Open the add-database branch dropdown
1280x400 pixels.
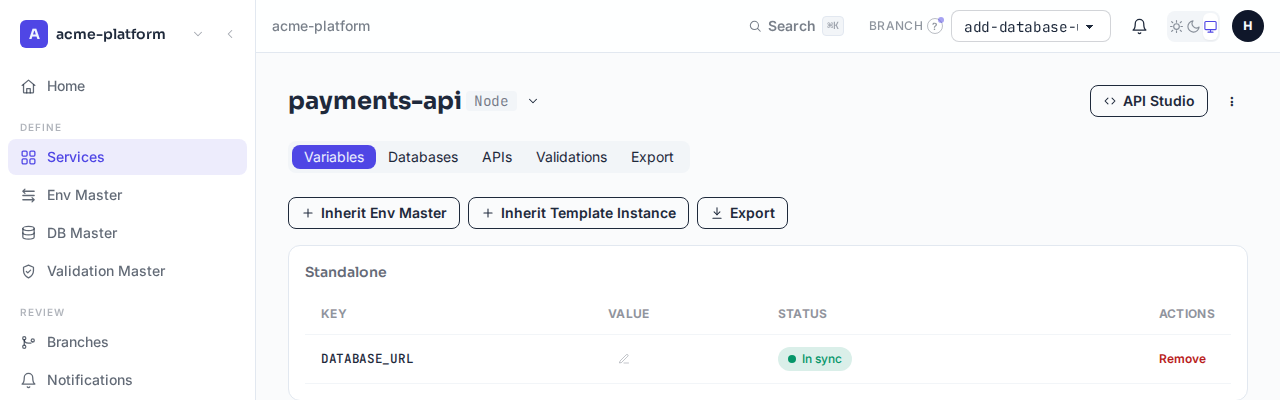click(1031, 26)
